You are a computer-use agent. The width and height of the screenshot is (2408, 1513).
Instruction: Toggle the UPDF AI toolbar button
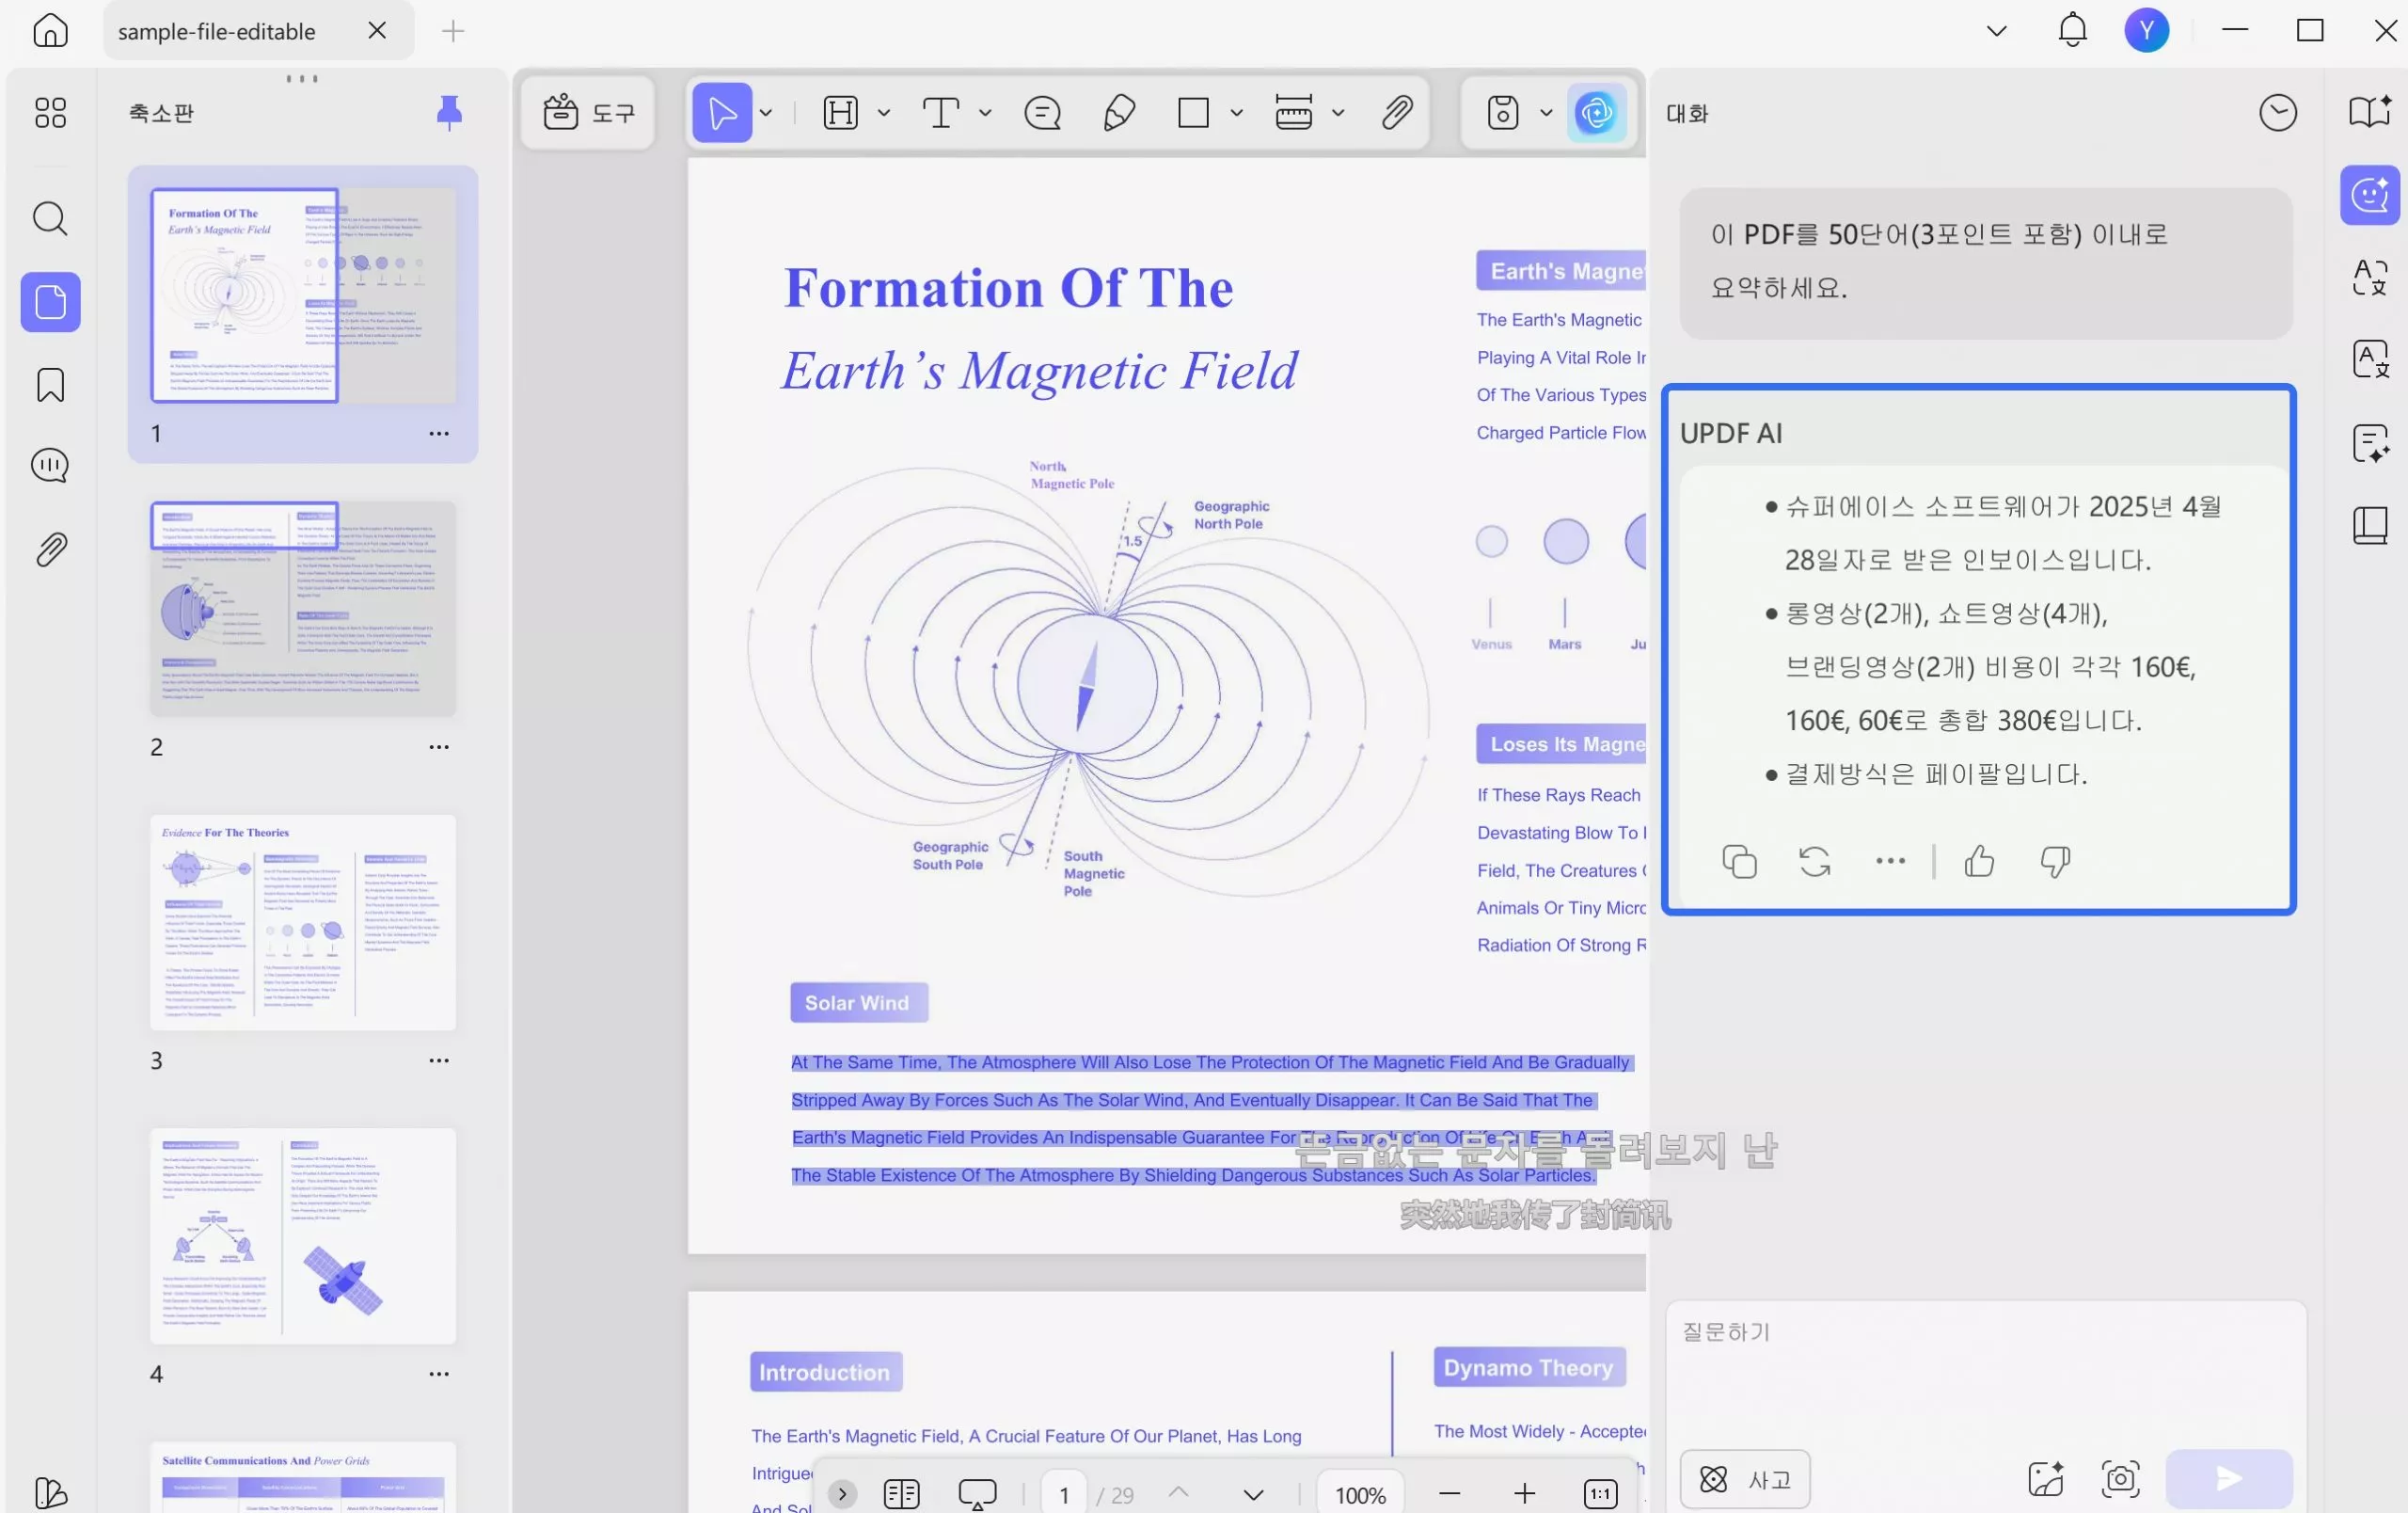pyautogui.click(x=1596, y=112)
